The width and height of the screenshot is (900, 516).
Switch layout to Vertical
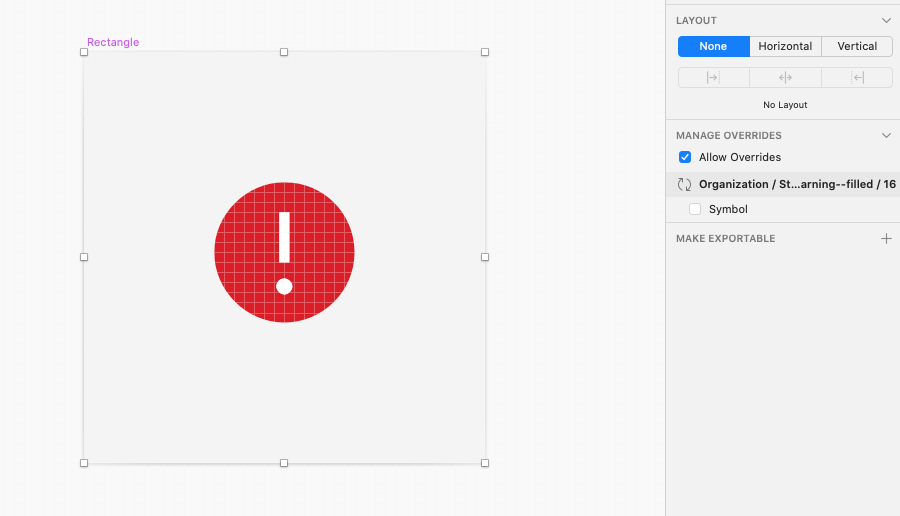(857, 46)
